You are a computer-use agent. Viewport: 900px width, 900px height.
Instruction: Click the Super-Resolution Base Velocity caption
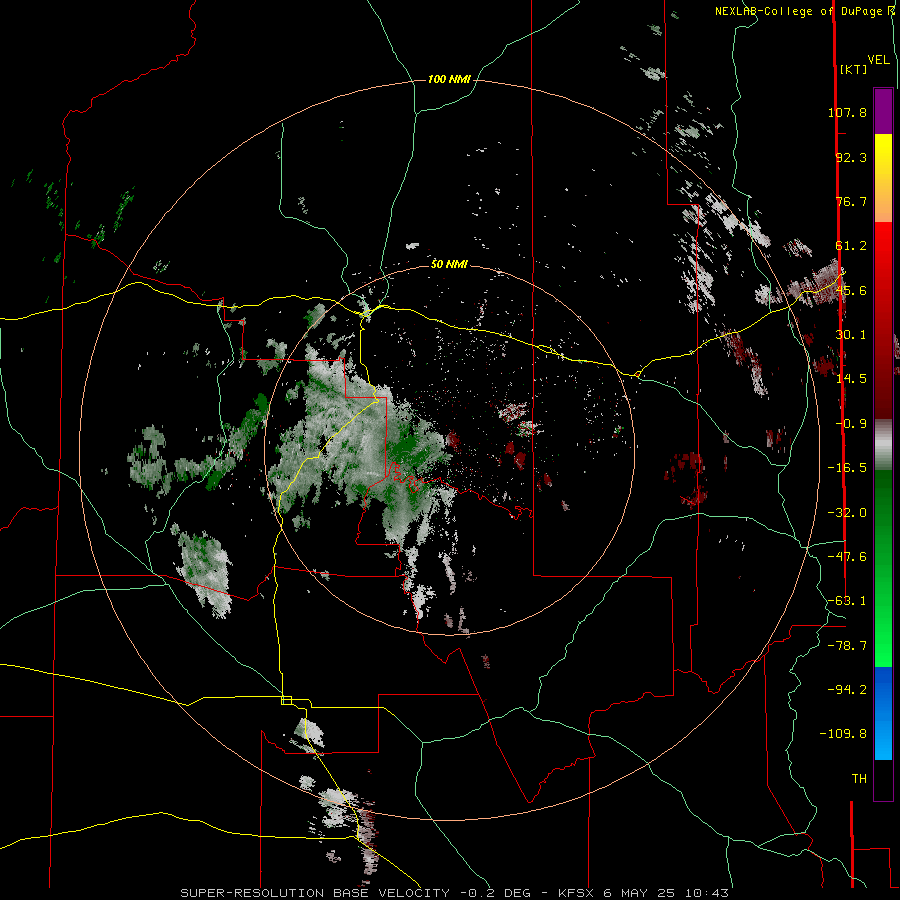point(454,893)
